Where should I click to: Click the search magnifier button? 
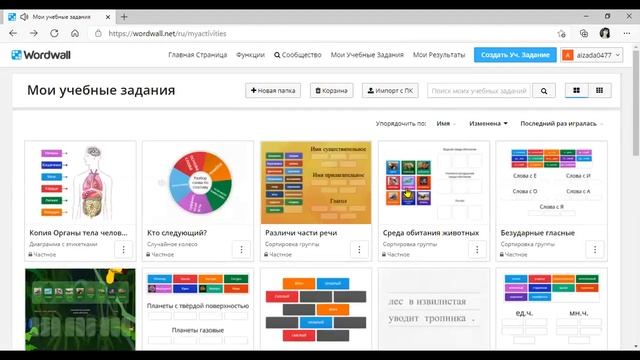(544, 91)
